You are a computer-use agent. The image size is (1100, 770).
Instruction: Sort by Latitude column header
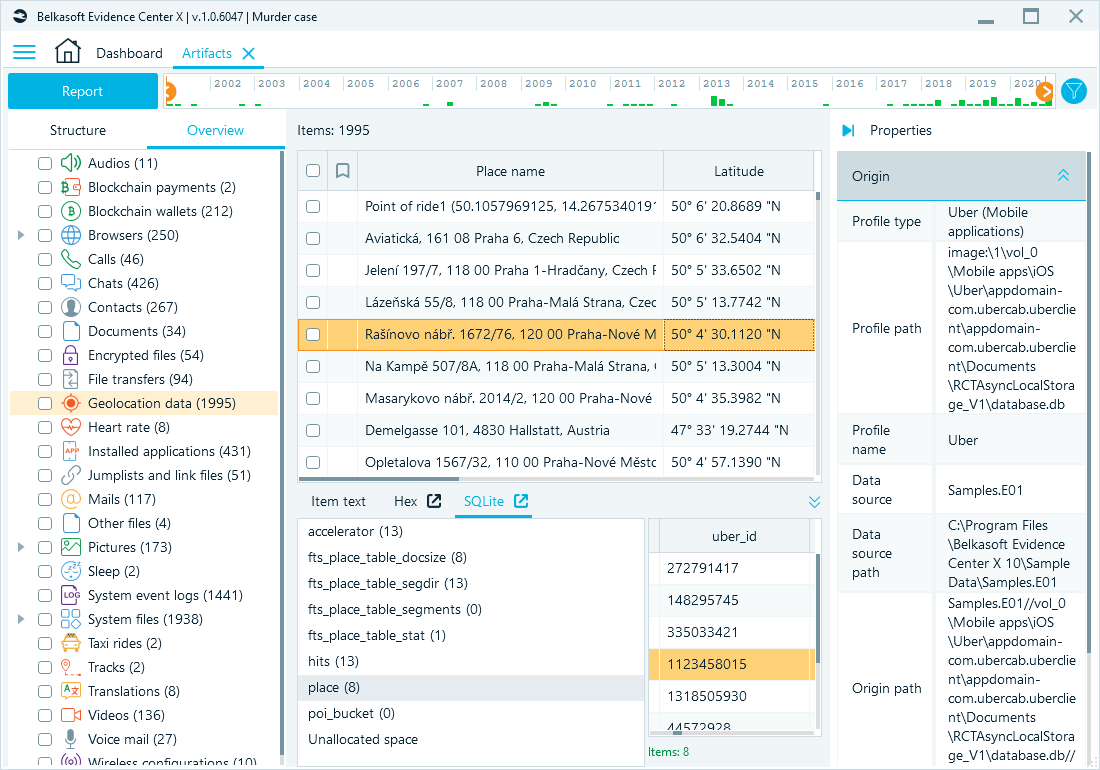(739, 171)
